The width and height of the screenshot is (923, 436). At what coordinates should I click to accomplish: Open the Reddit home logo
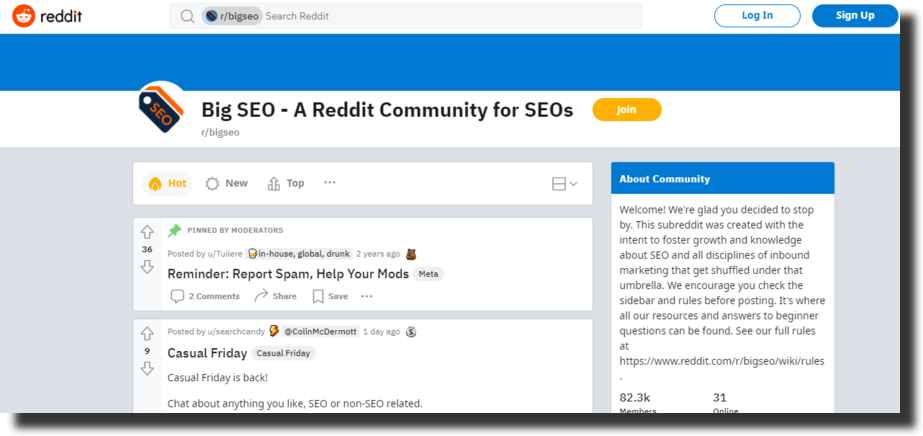click(x=47, y=16)
